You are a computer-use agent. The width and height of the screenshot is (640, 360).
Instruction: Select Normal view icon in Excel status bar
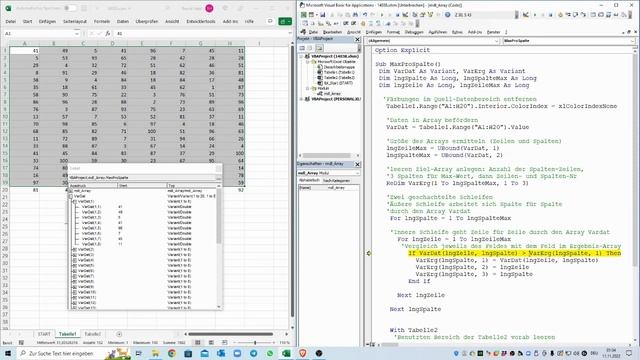(198, 342)
